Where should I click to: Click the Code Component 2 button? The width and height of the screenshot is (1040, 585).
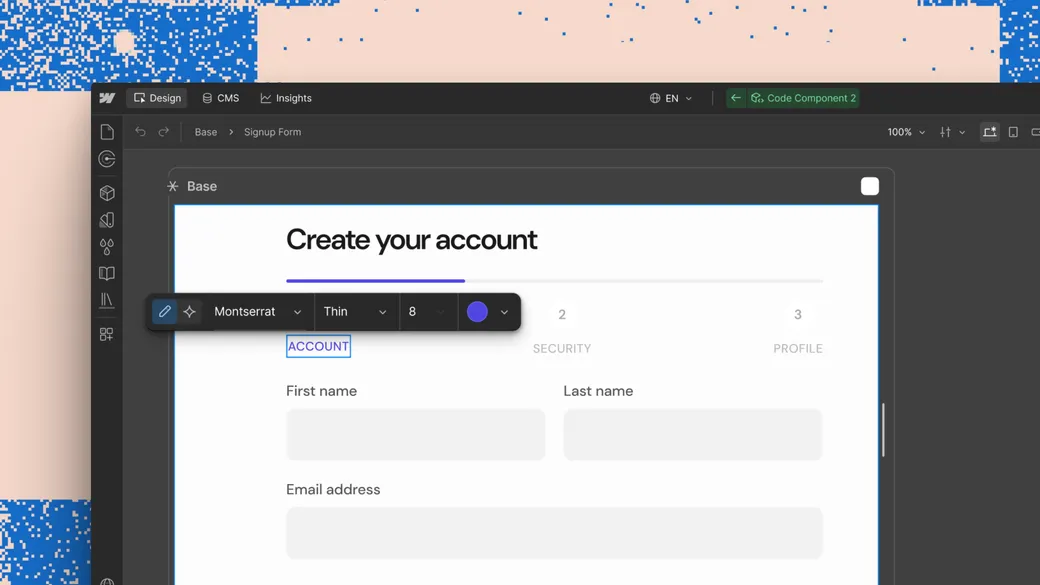tap(803, 98)
